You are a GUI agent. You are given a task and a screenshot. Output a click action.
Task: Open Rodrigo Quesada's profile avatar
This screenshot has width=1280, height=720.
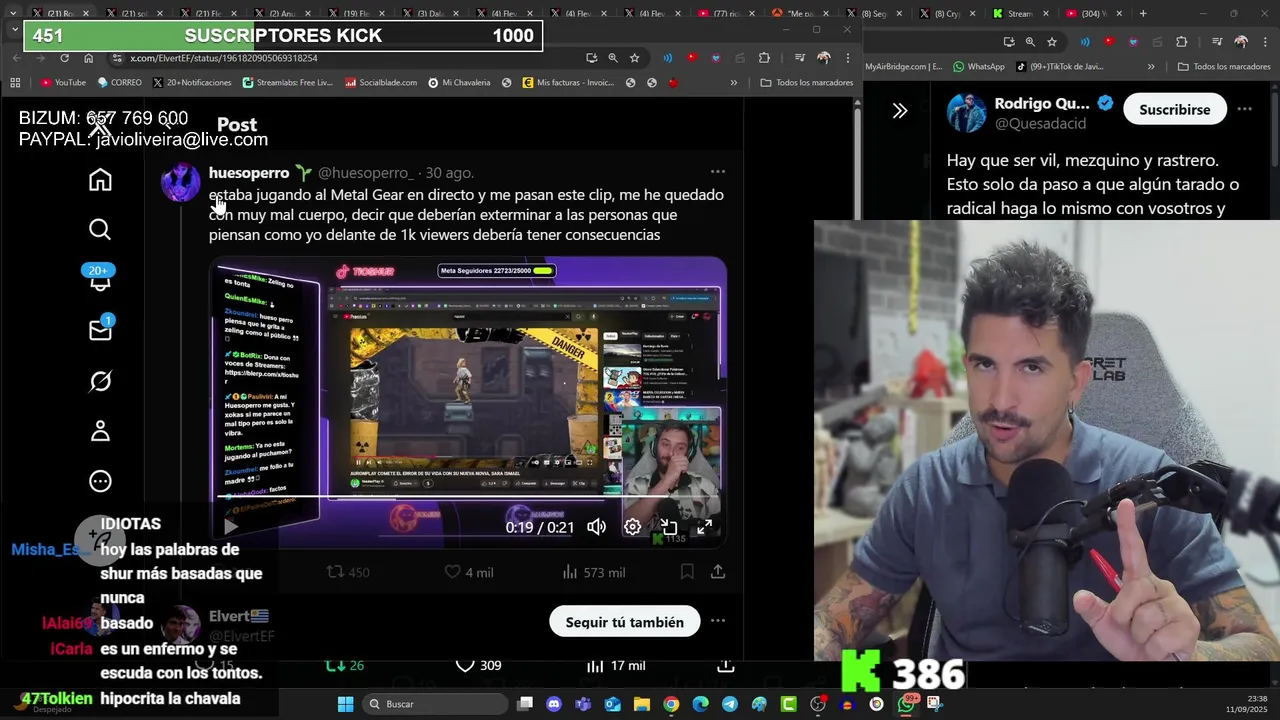[967, 113]
